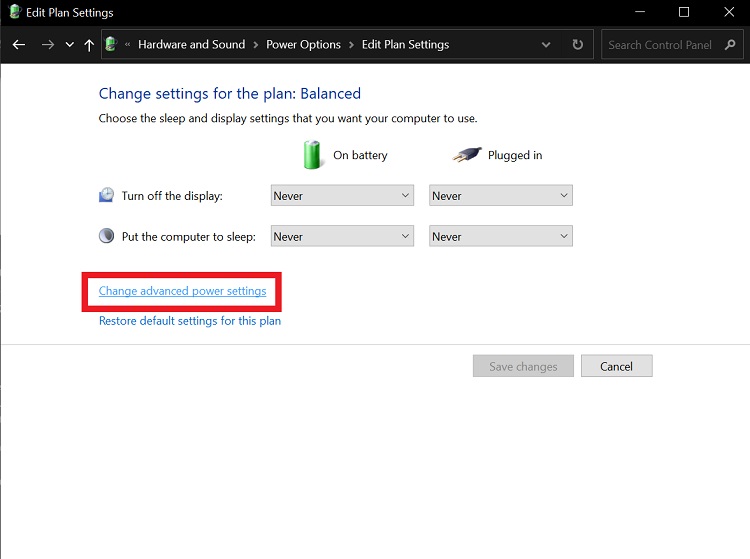Click the address bar battery icon
The height and width of the screenshot is (559, 750).
click(111, 44)
